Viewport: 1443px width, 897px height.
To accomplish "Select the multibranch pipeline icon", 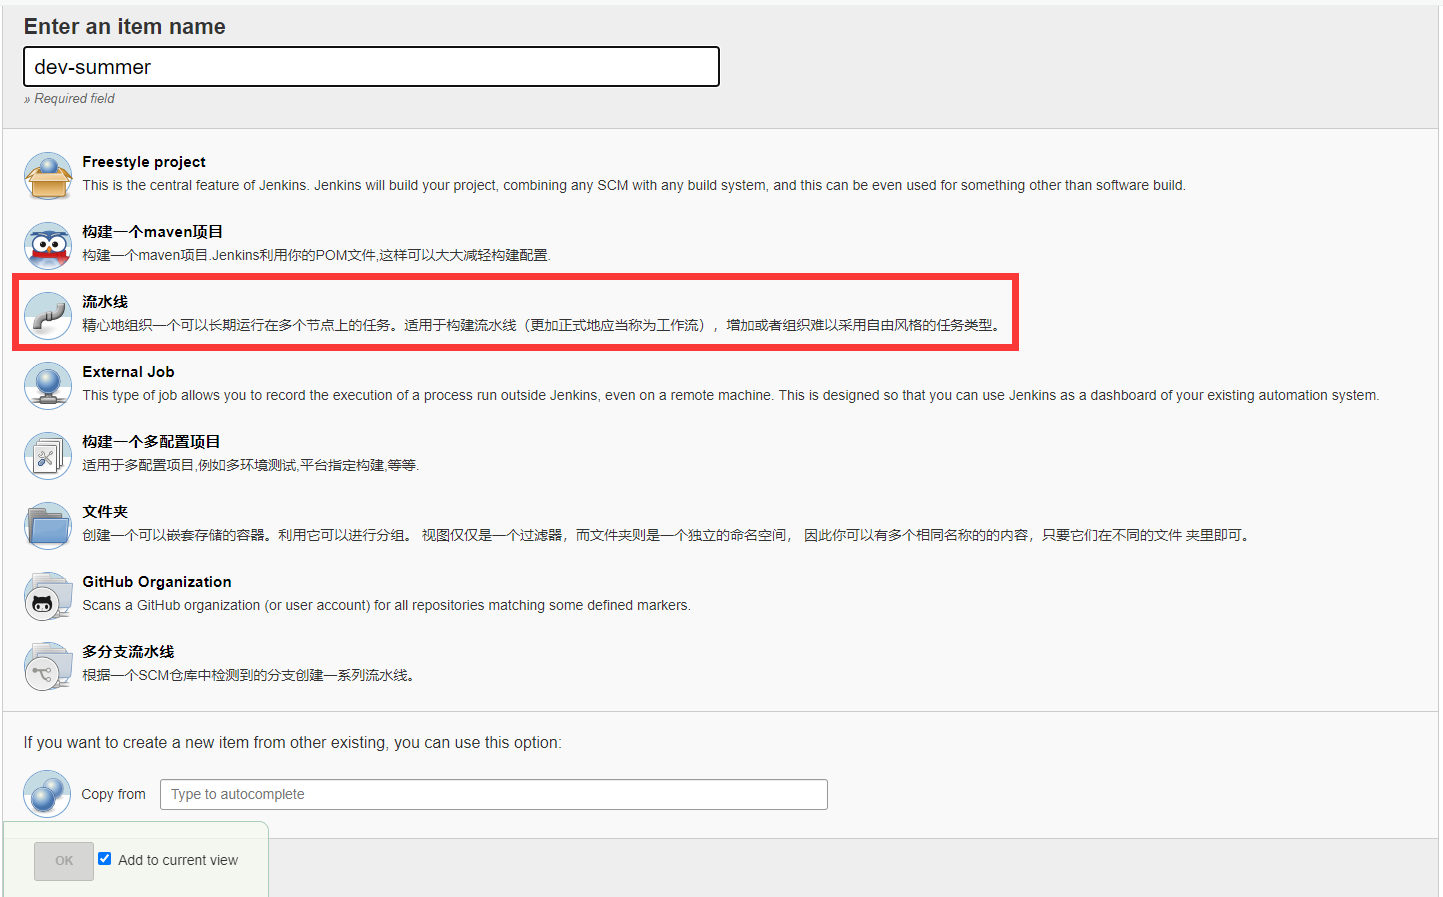I will pyautogui.click(x=47, y=666).
